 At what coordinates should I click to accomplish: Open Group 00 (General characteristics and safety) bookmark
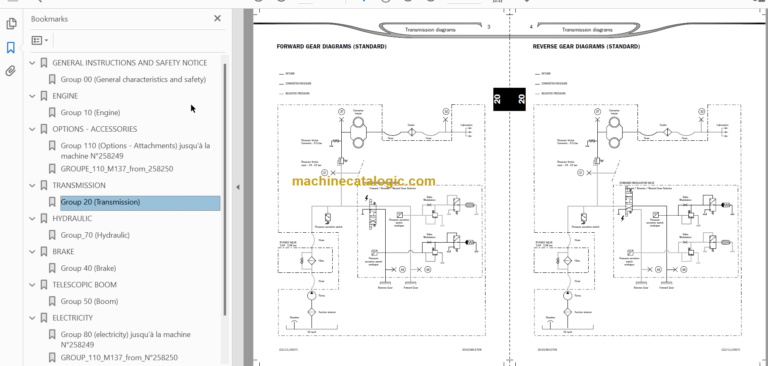point(133,79)
